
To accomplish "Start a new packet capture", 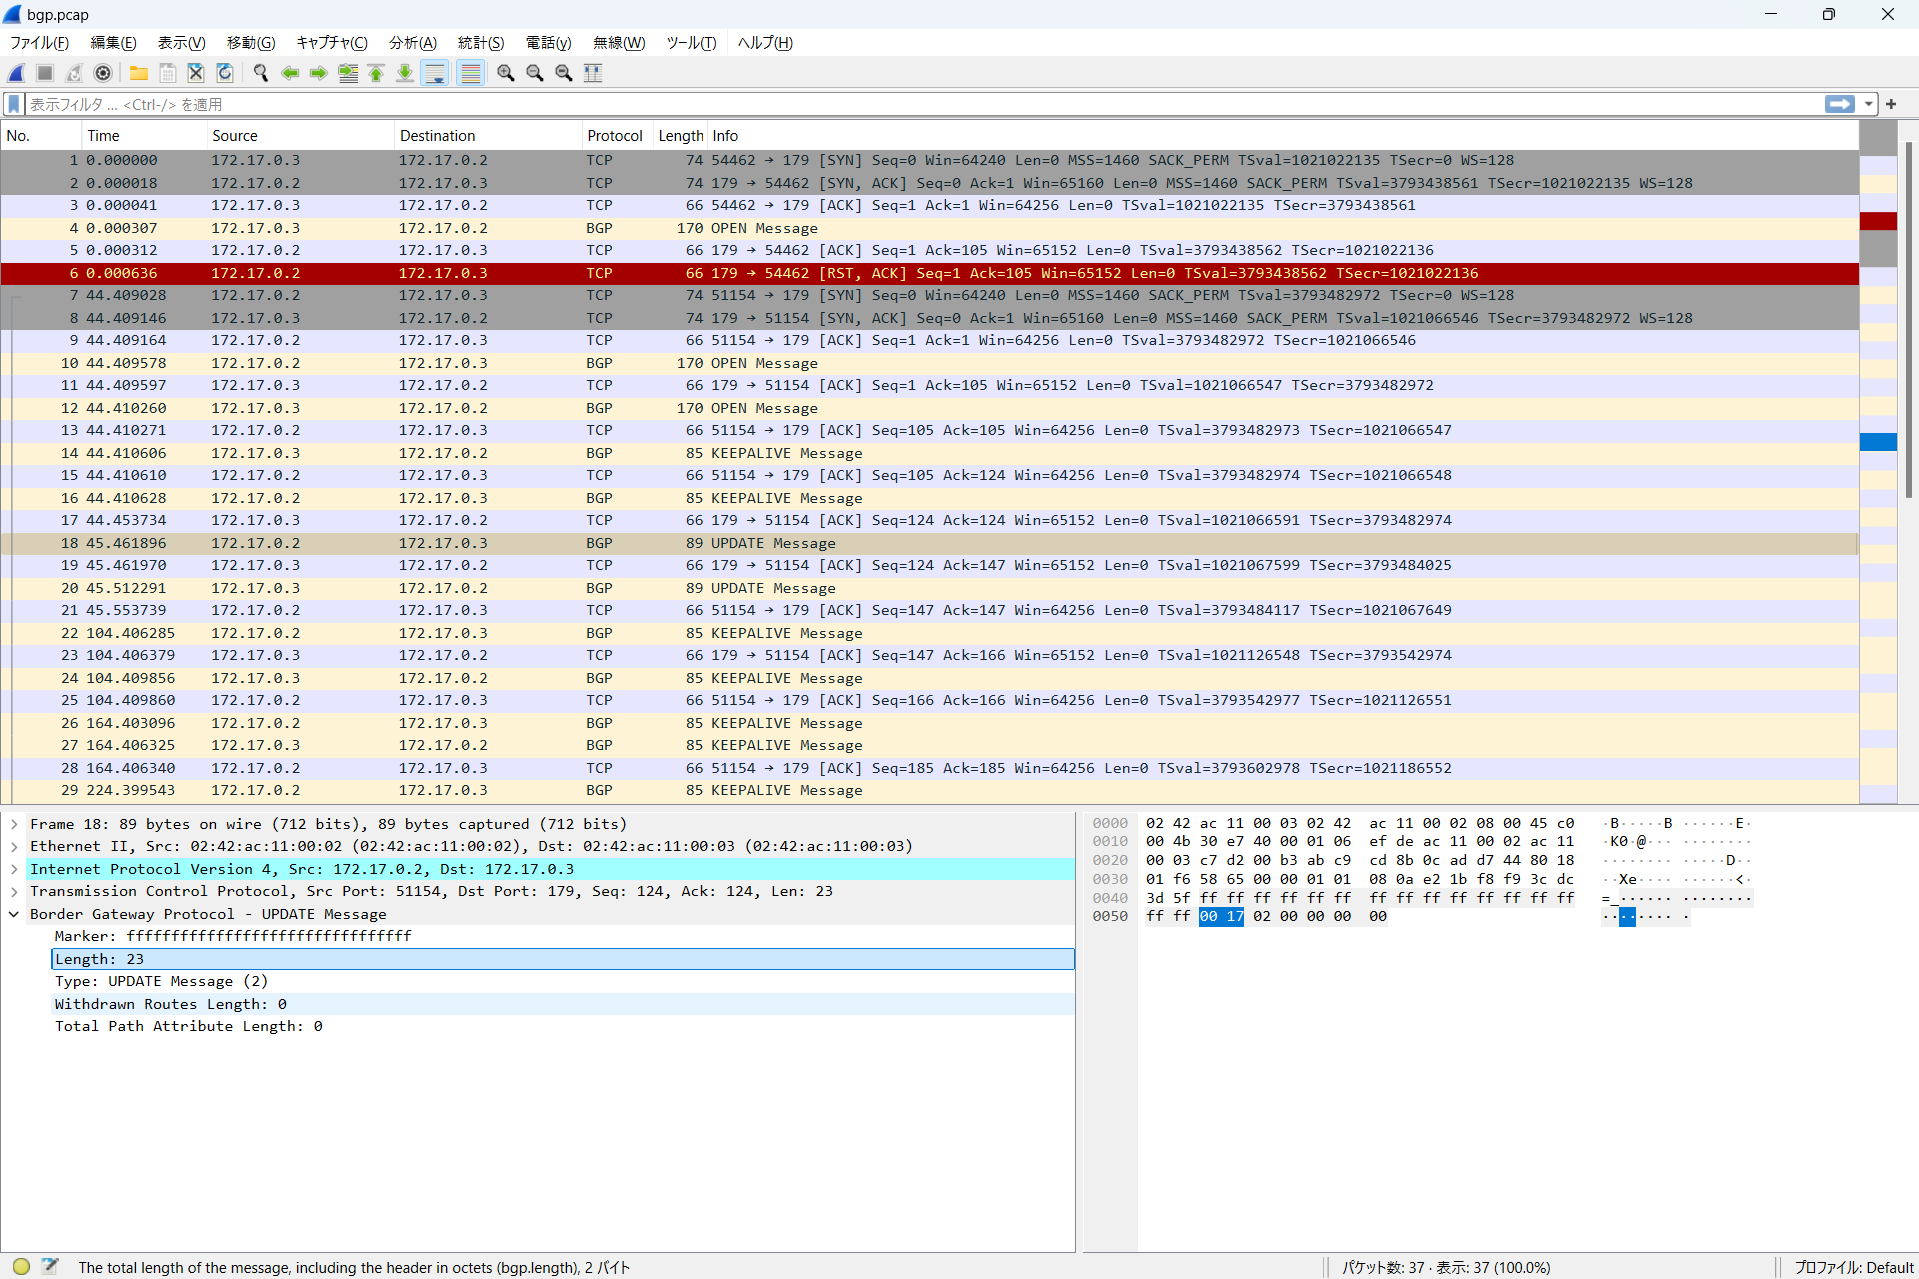I will [x=17, y=73].
